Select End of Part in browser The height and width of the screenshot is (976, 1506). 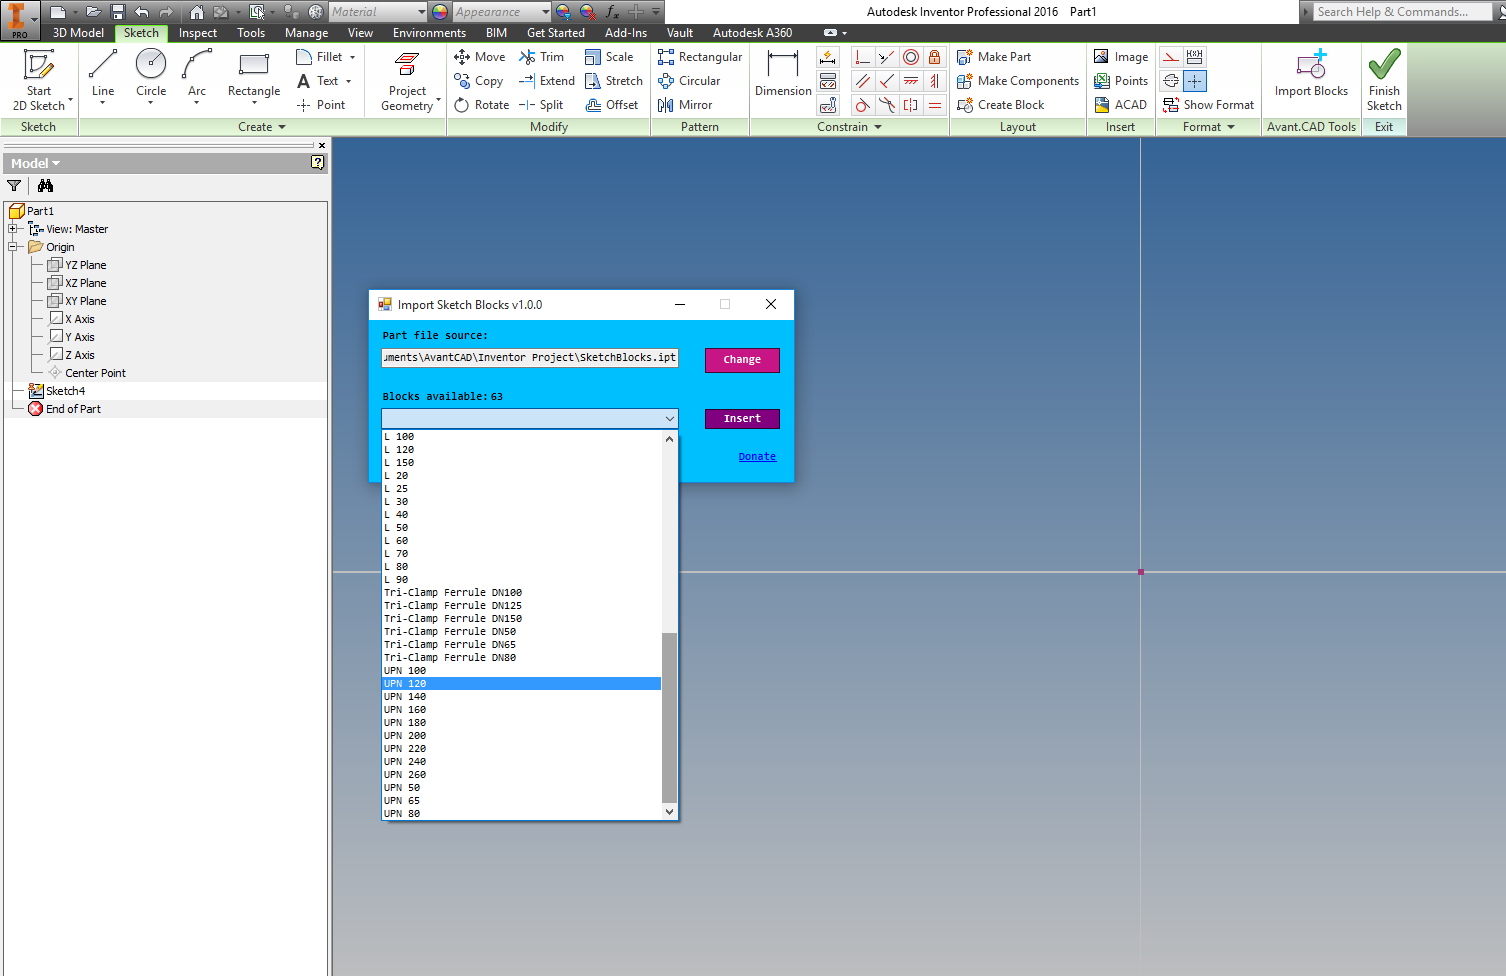coord(74,409)
